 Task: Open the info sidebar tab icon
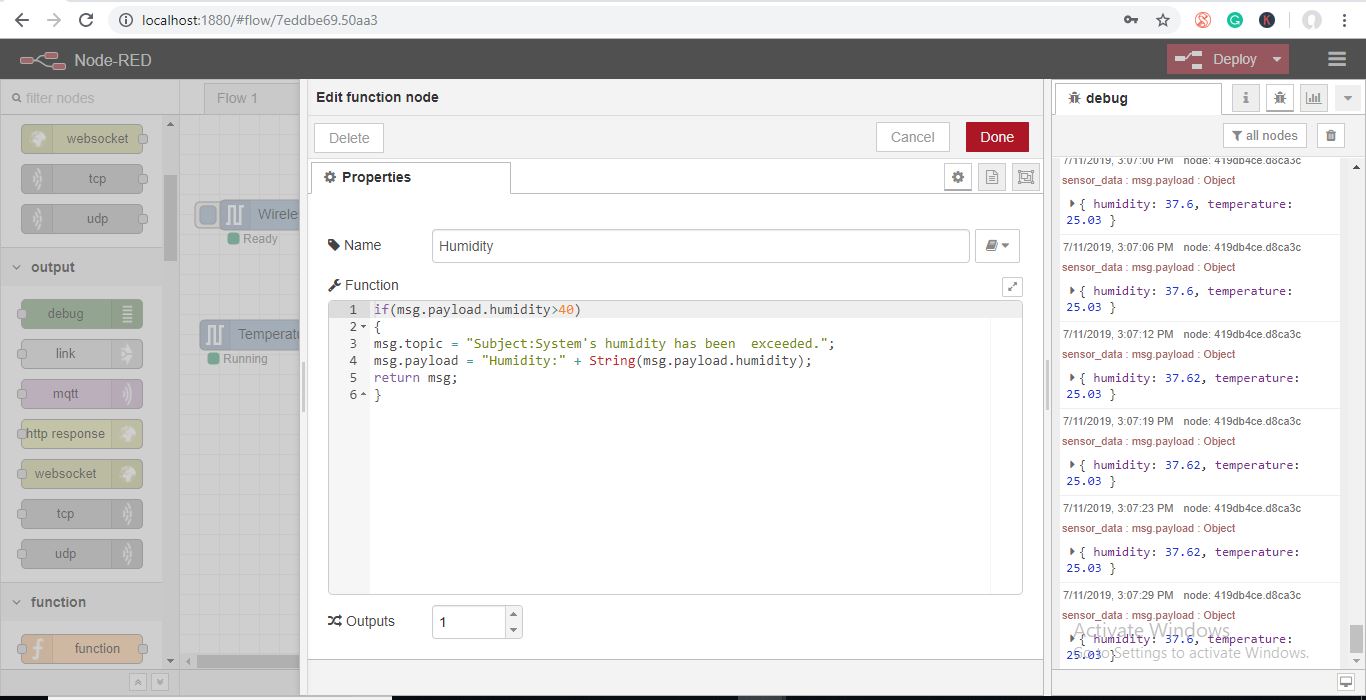[x=1245, y=98]
